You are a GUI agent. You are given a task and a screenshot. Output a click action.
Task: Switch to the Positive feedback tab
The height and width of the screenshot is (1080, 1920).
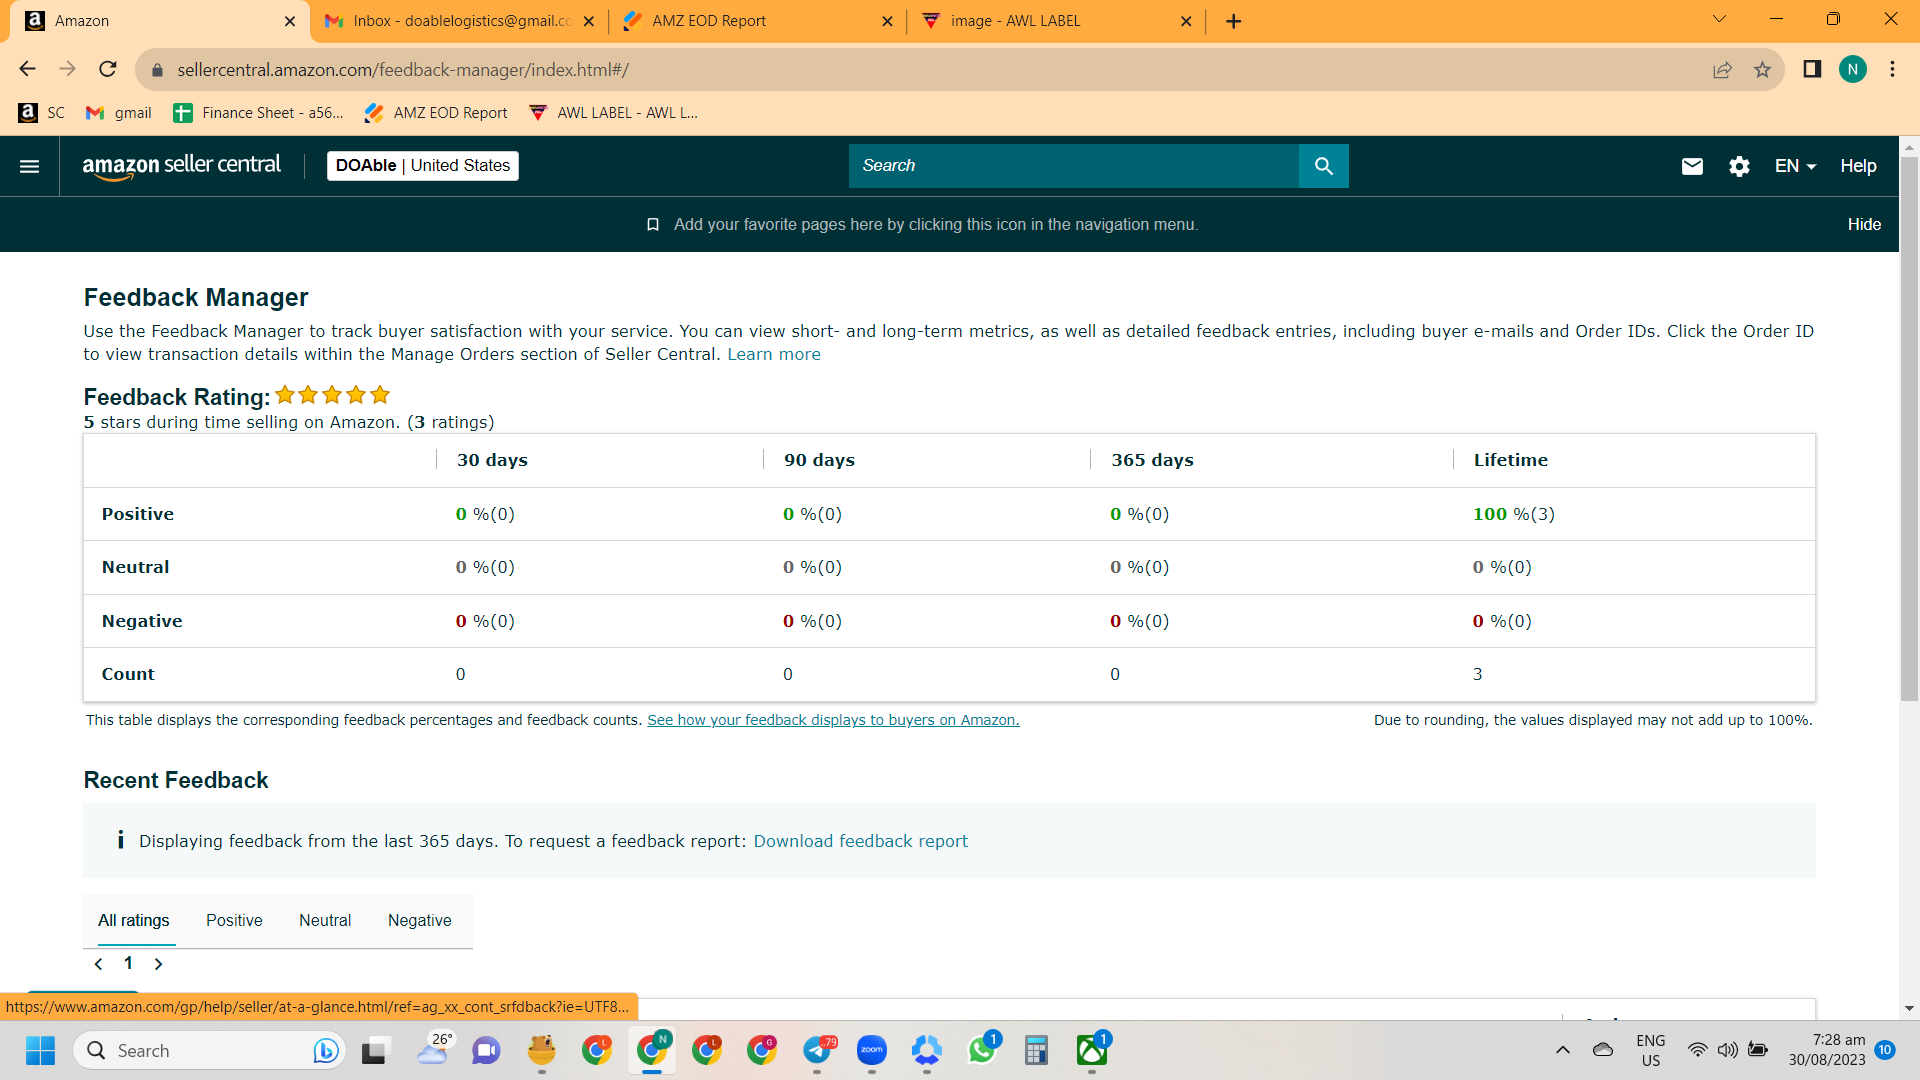[x=234, y=921]
